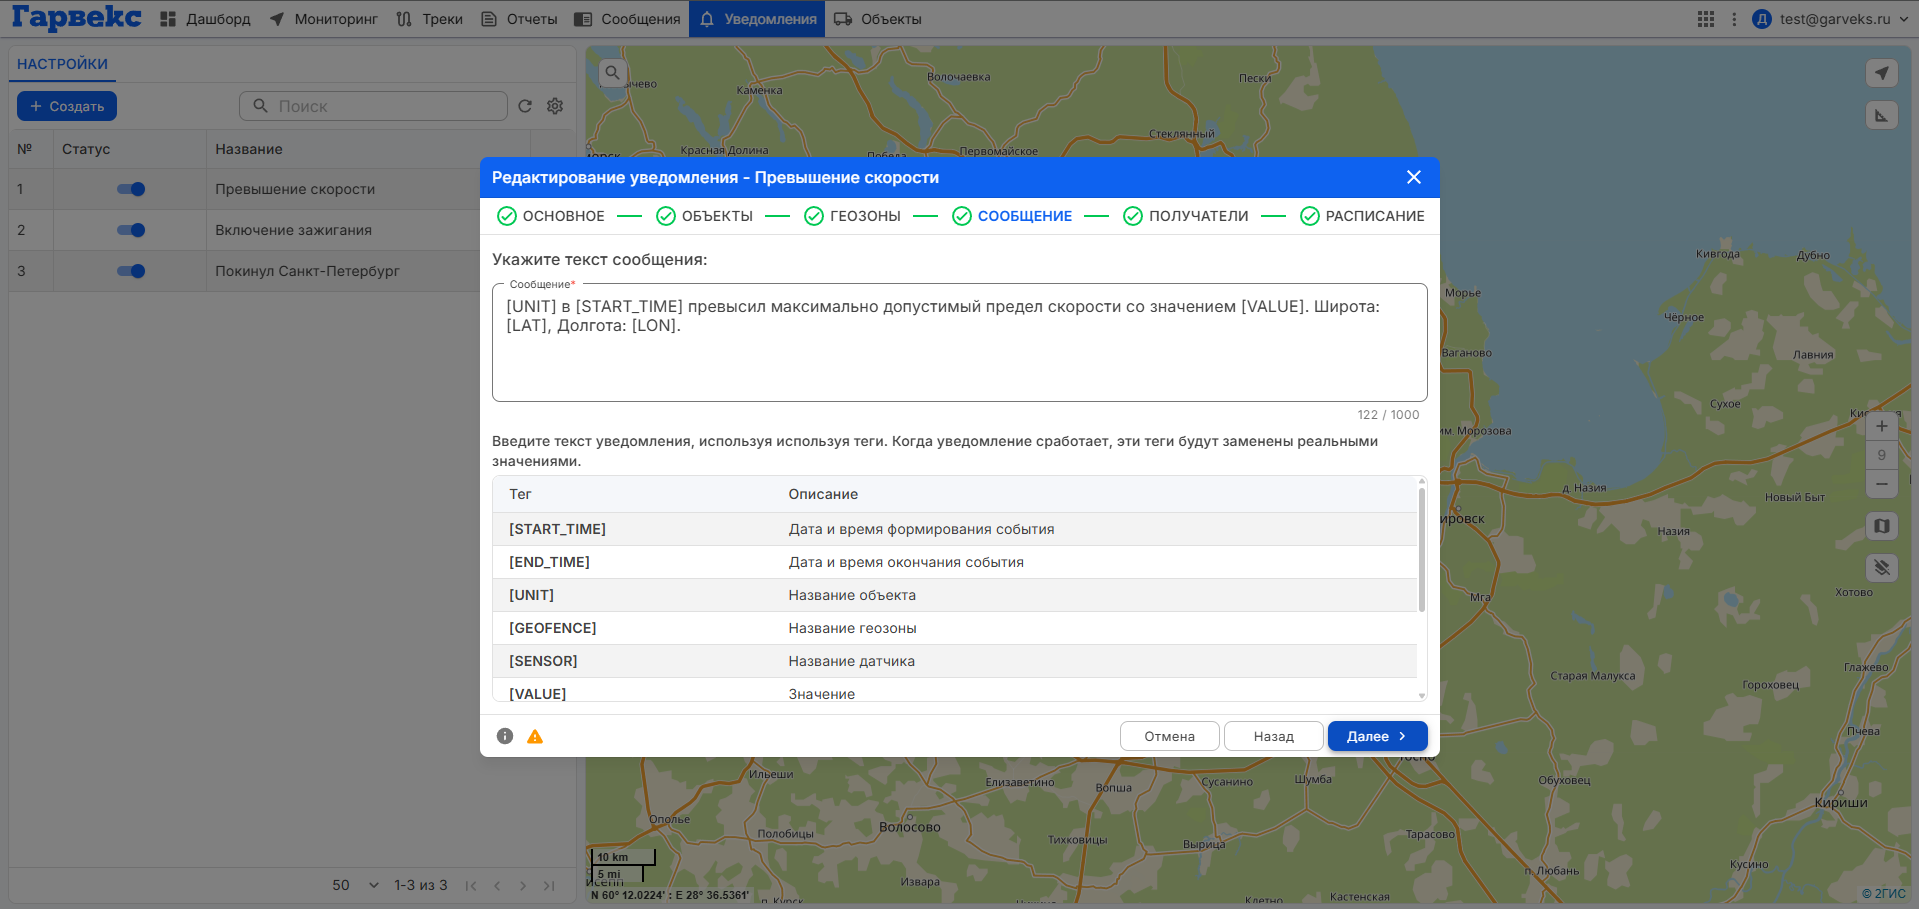Screen dimensions: 1919x909
Task: Go to ОБЪЕКТЫ step
Action: [x=705, y=216]
